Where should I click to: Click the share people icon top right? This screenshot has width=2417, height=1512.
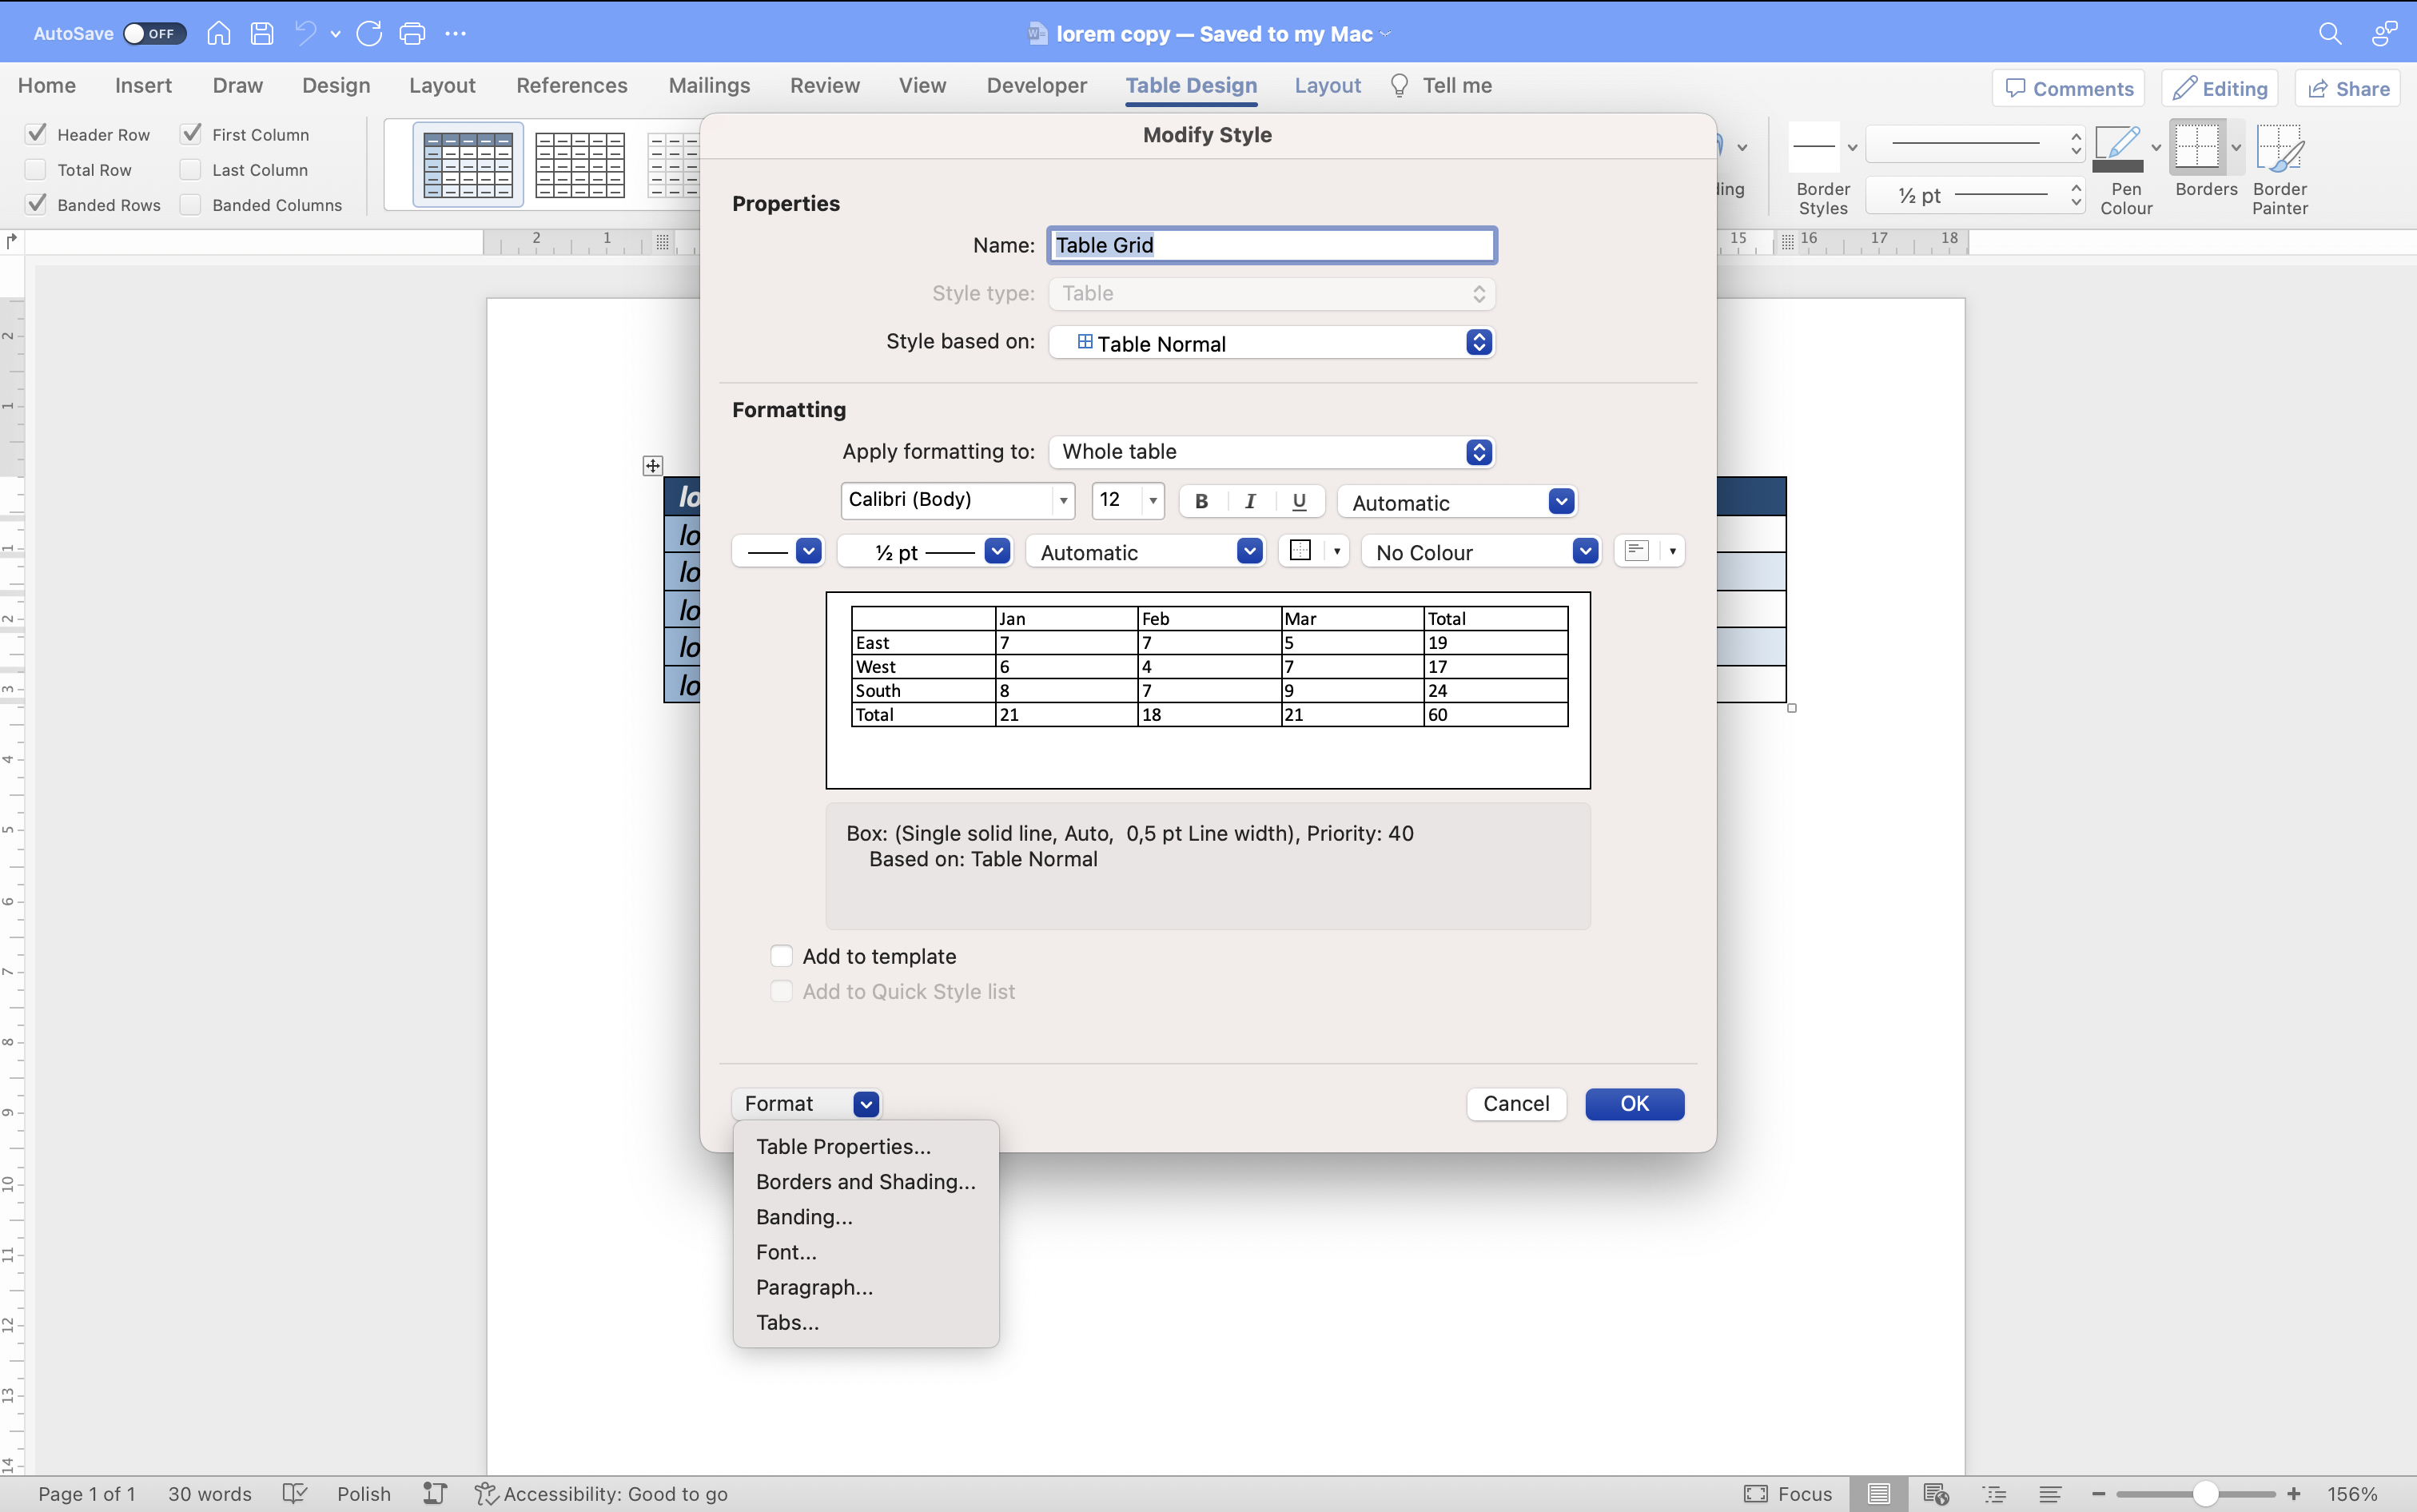coord(2384,33)
